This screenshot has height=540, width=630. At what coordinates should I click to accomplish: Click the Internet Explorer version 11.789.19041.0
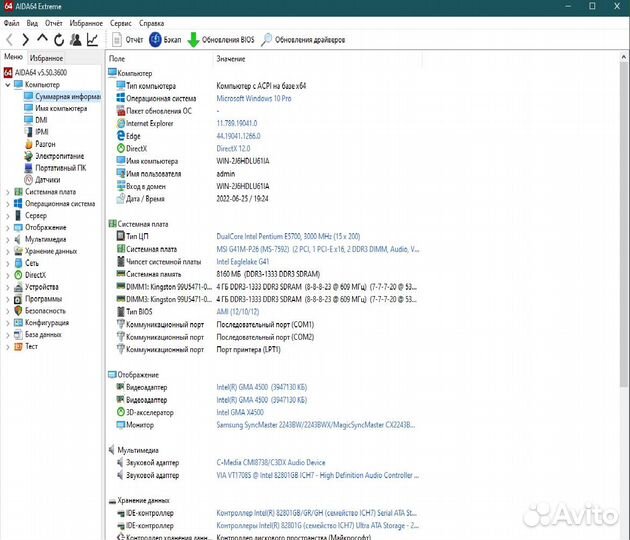coord(237,123)
